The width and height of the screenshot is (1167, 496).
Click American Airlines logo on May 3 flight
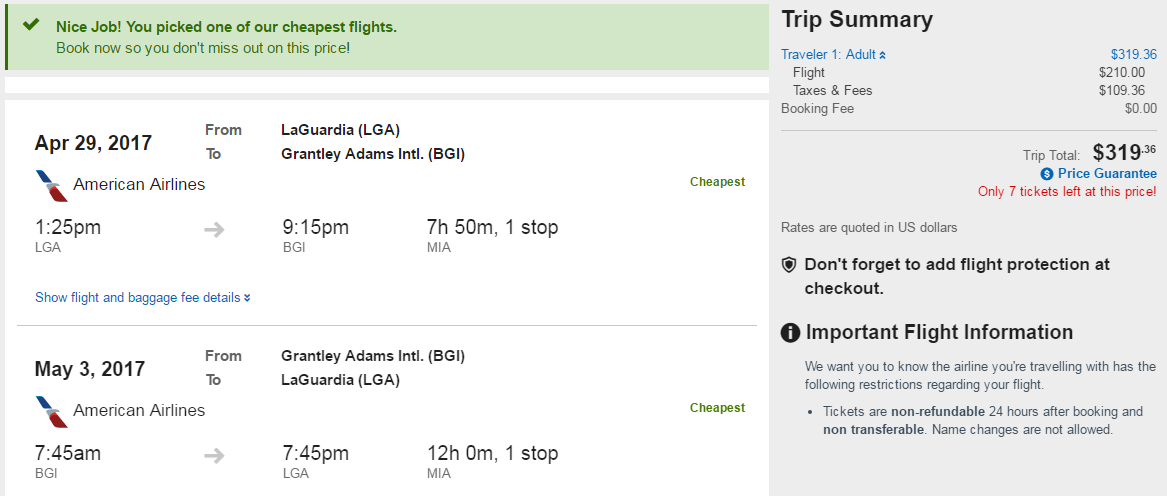coord(51,411)
